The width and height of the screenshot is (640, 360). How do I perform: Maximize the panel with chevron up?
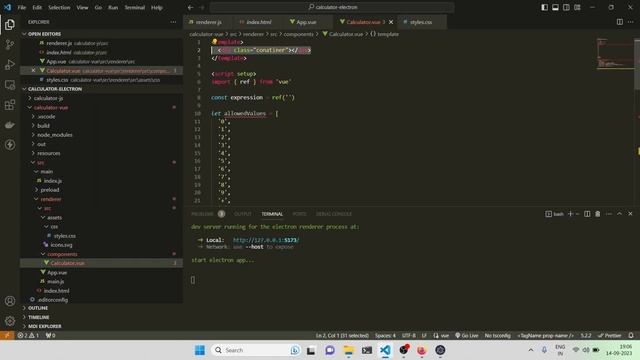(x=619, y=214)
